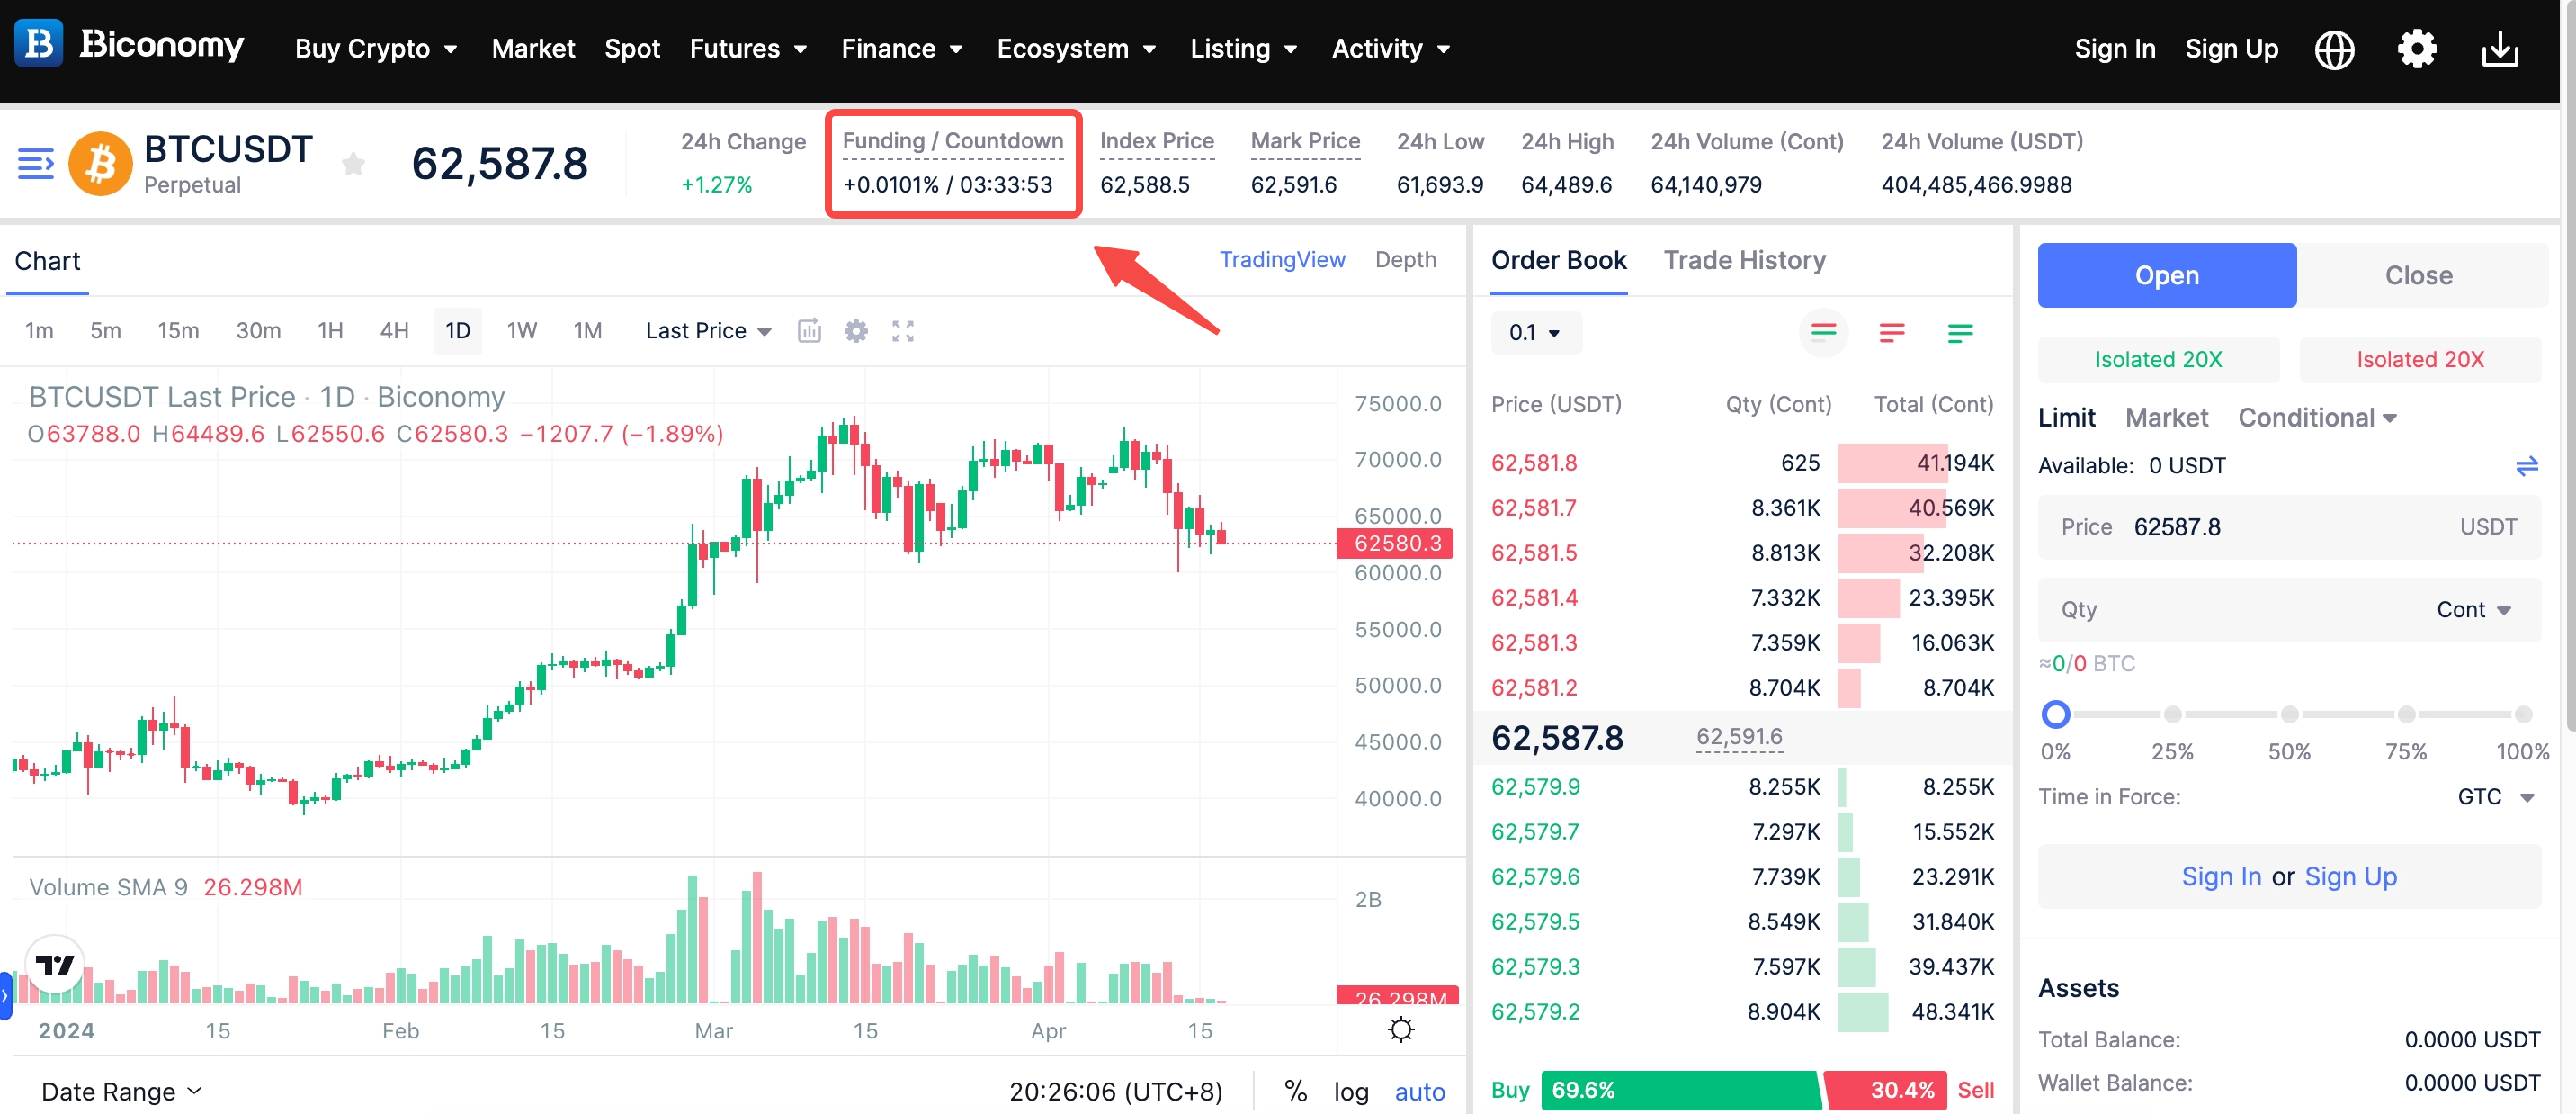This screenshot has width=2576, height=1114.
Task: Click the green Isolated 20X button
Action: click(x=2158, y=360)
